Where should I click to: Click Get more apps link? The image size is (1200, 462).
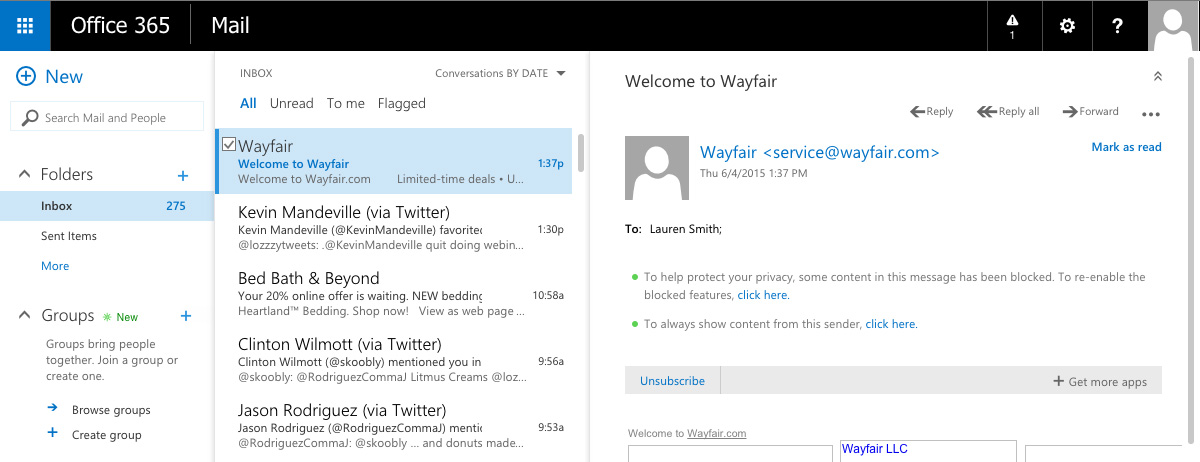1108,382
